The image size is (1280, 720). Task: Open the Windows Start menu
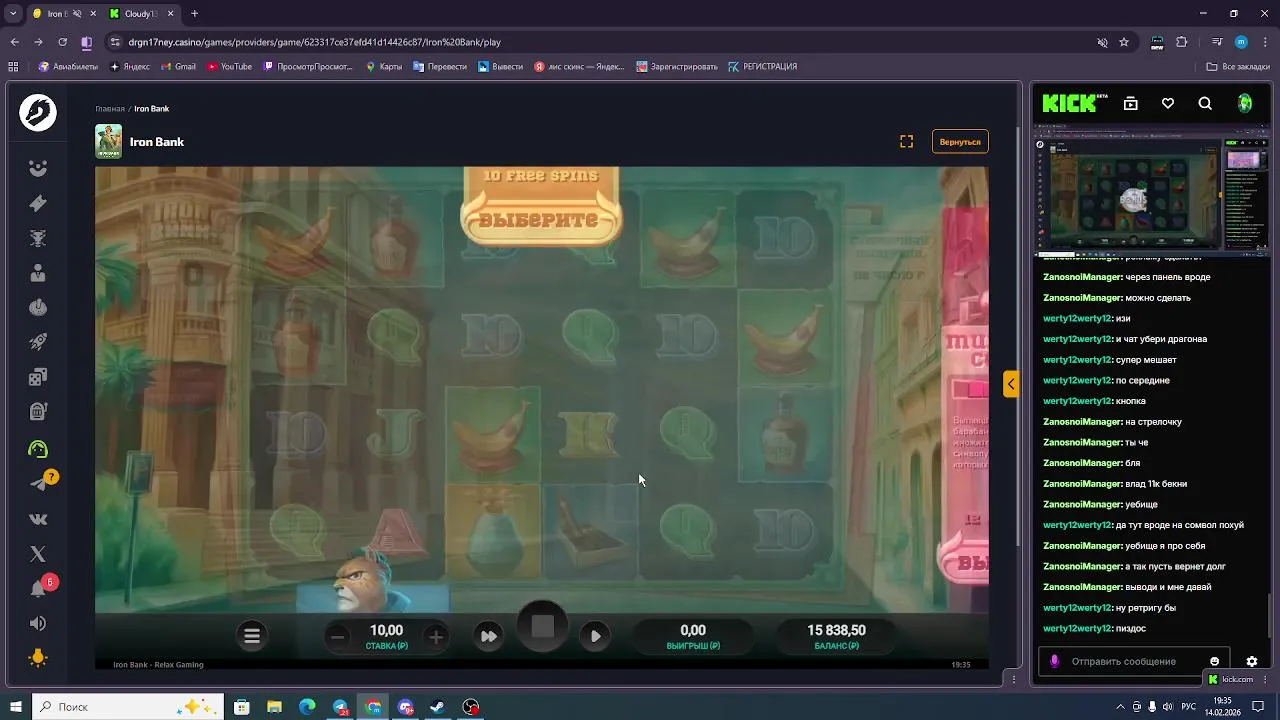point(15,707)
